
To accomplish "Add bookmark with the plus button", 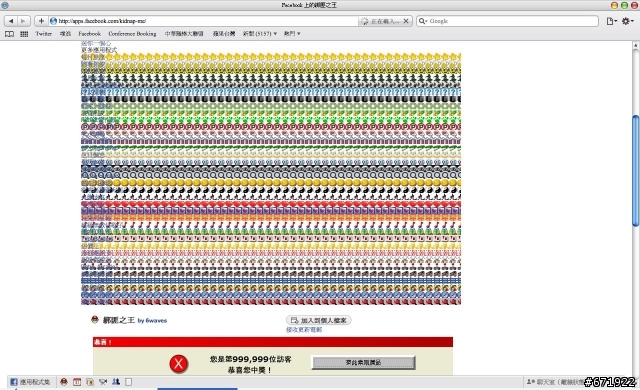I will pyautogui.click(x=41, y=21).
